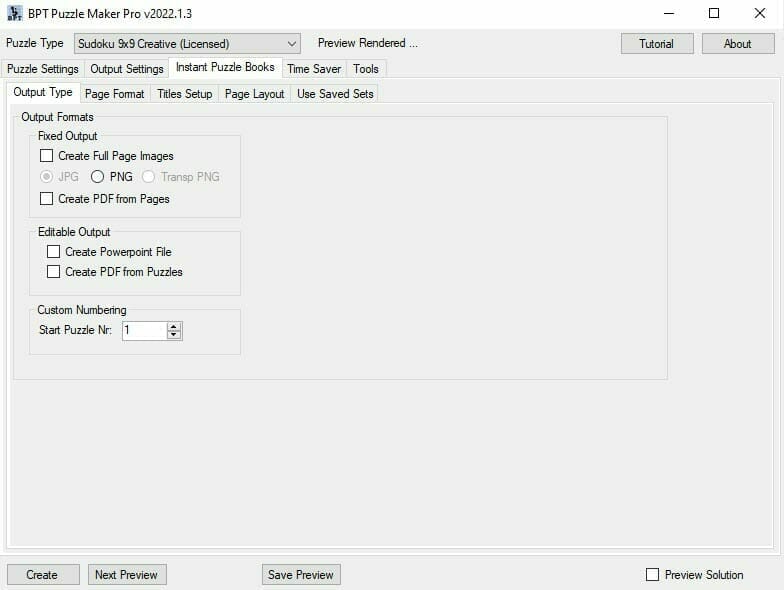Open the Tutorial

tap(656, 44)
